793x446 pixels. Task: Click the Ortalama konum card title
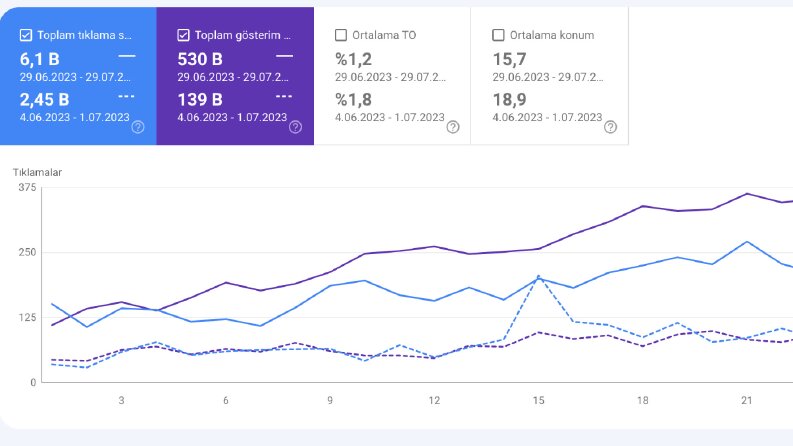(x=552, y=35)
